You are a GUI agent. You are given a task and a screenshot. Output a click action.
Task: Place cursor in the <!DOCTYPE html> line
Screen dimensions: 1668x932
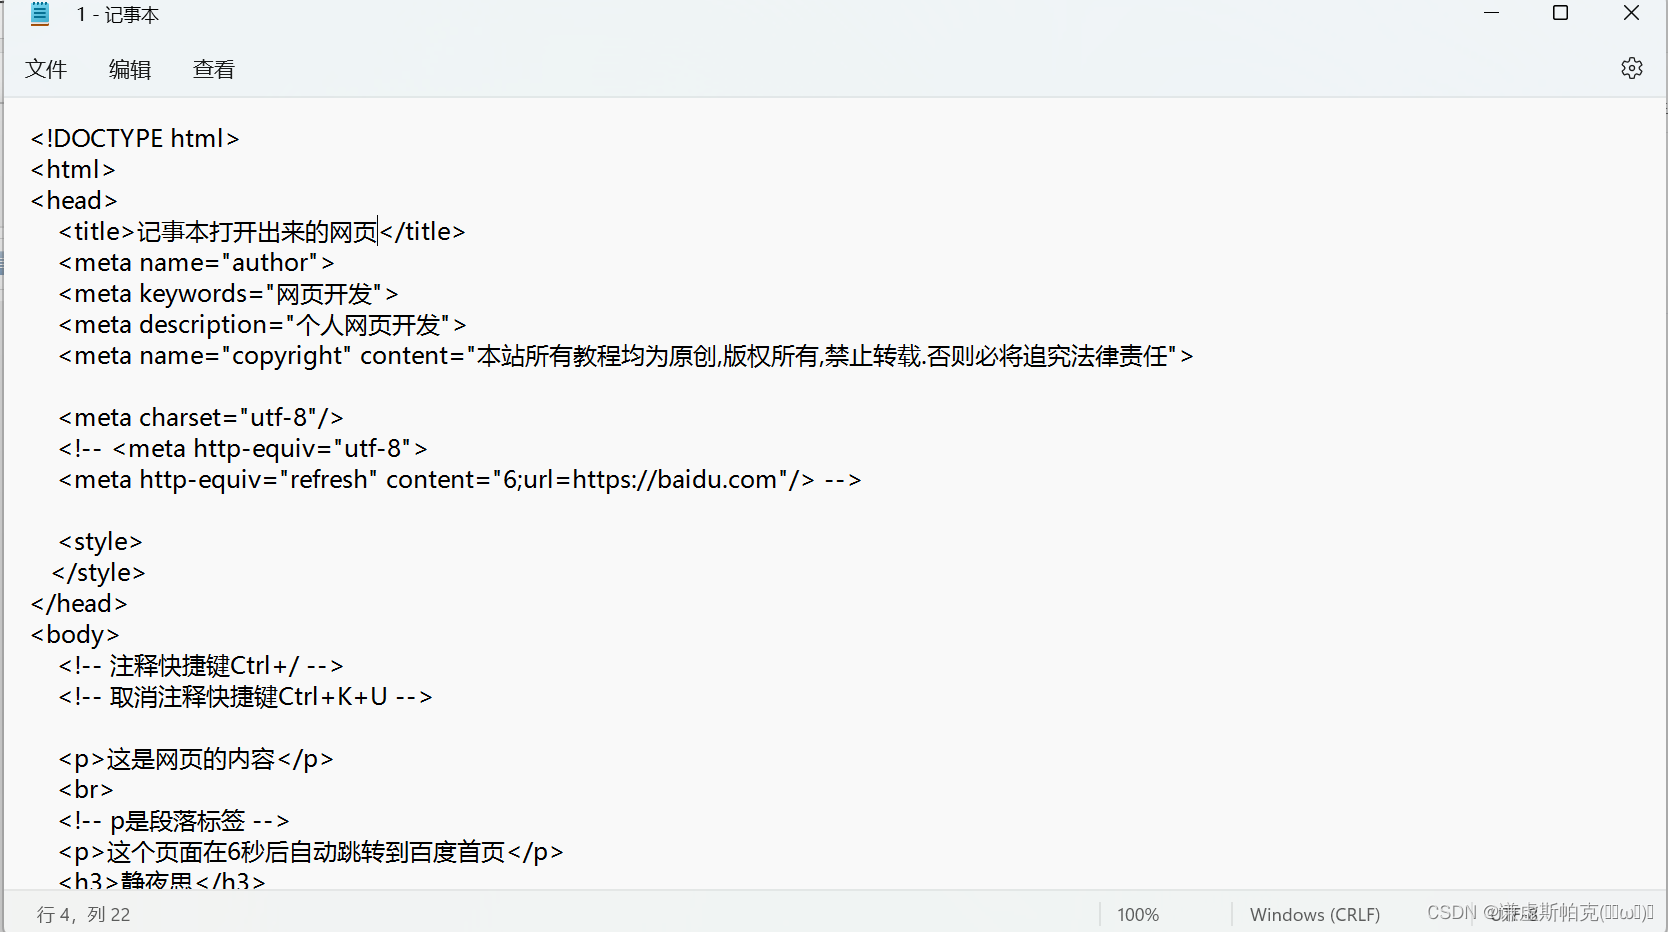pos(135,138)
